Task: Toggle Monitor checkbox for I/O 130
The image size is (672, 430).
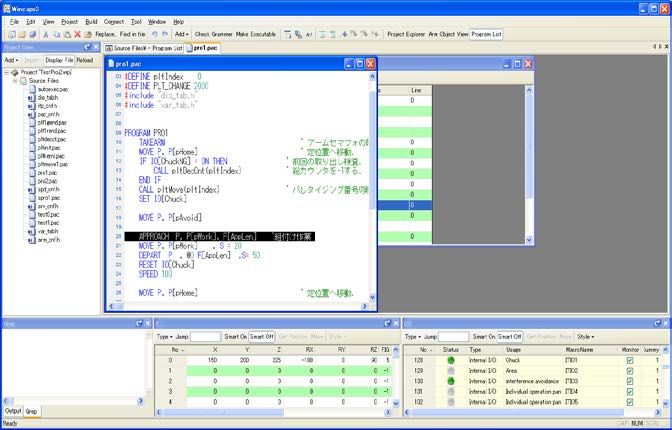Action: [x=630, y=381]
